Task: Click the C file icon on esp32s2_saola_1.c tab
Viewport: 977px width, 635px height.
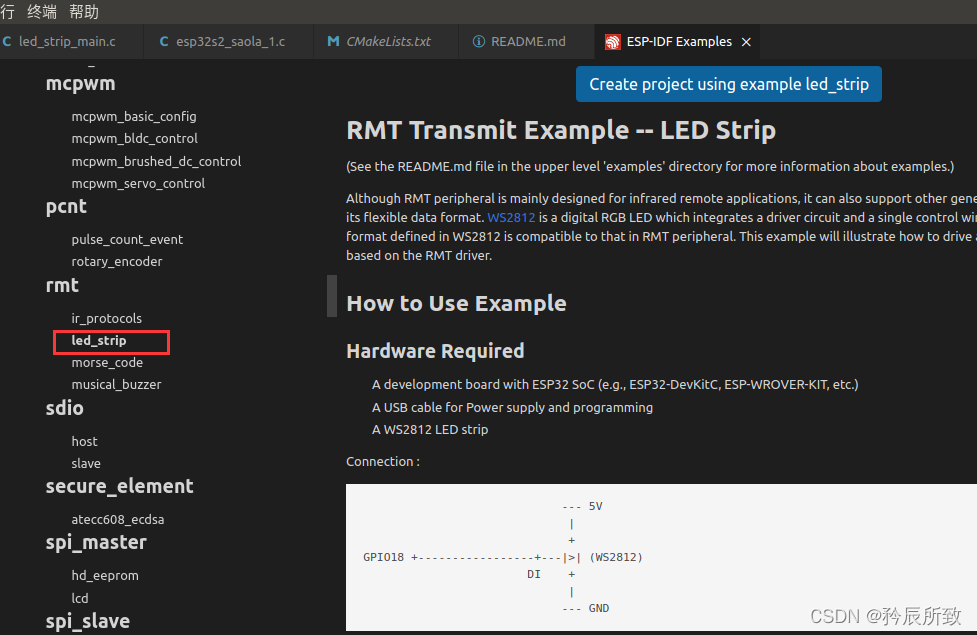Action: pos(164,42)
